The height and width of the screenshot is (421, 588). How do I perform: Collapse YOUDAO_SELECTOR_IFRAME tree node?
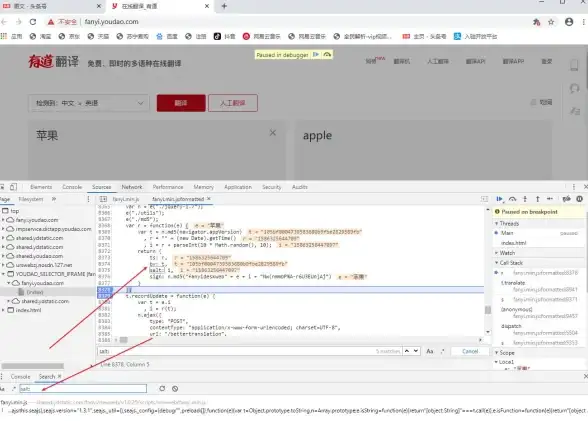click(4, 274)
